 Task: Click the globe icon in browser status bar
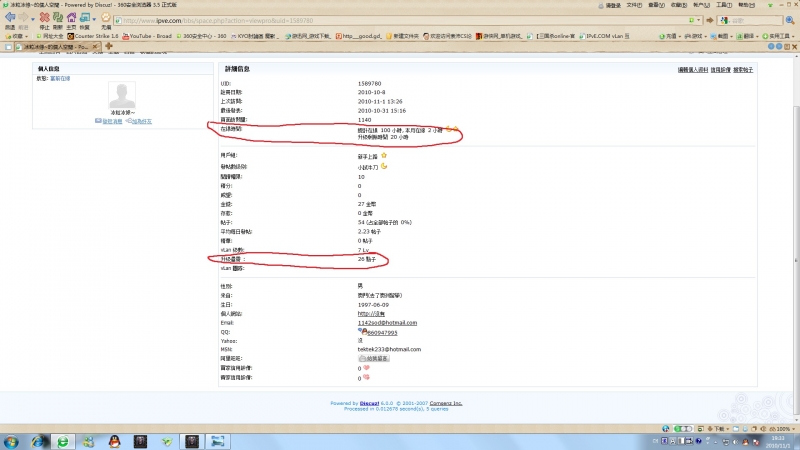(666, 429)
